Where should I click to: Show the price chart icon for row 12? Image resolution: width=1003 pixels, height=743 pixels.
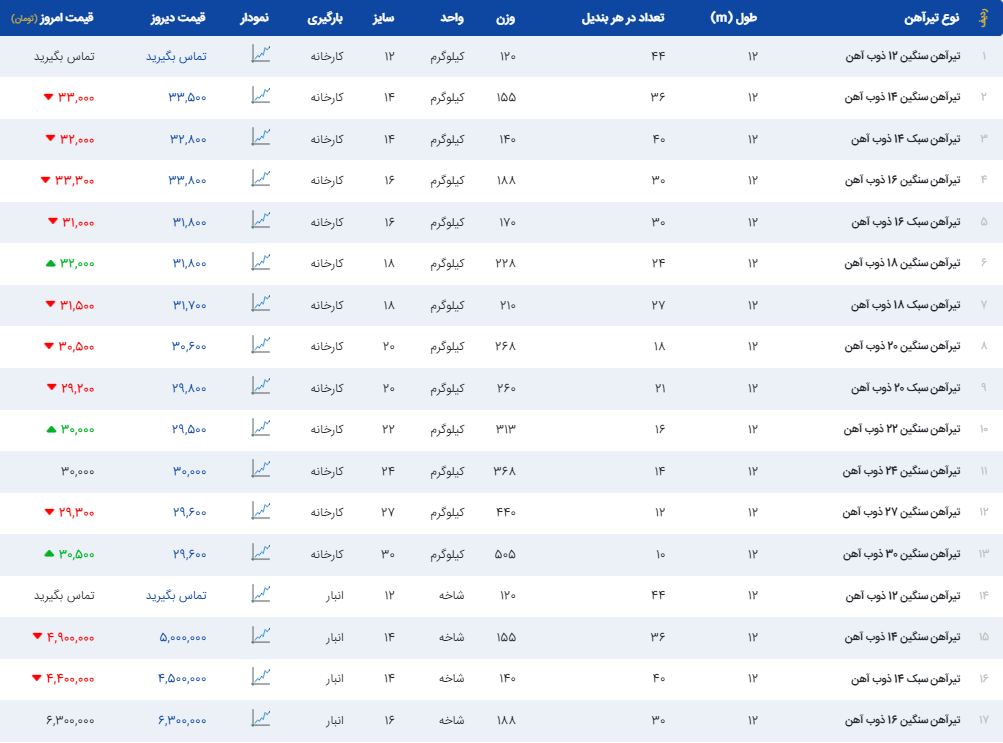tap(261, 511)
